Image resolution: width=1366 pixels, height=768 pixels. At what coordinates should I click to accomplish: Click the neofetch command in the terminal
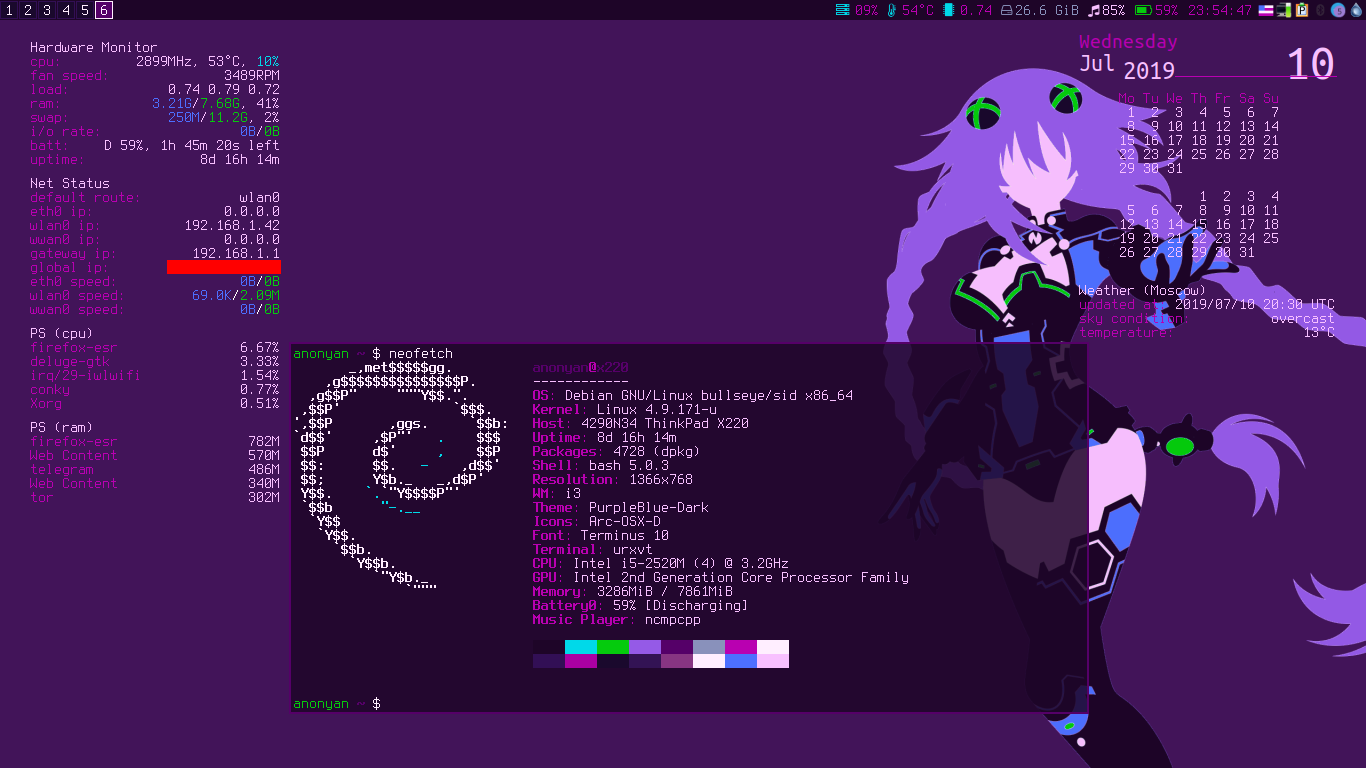(x=420, y=354)
